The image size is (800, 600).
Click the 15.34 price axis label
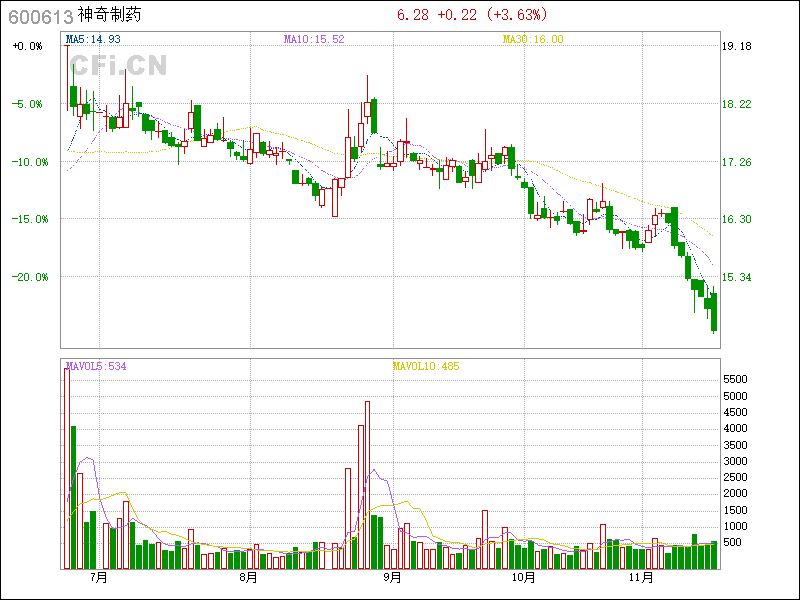[737, 277]
